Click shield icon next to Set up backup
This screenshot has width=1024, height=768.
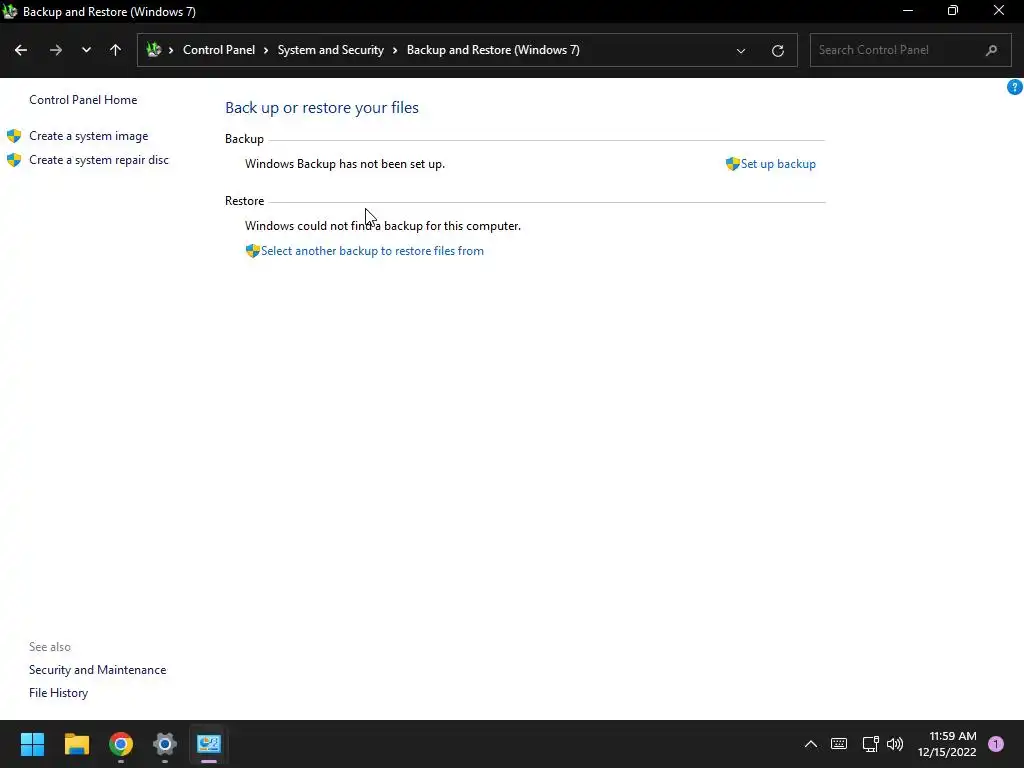pos(732,164)
